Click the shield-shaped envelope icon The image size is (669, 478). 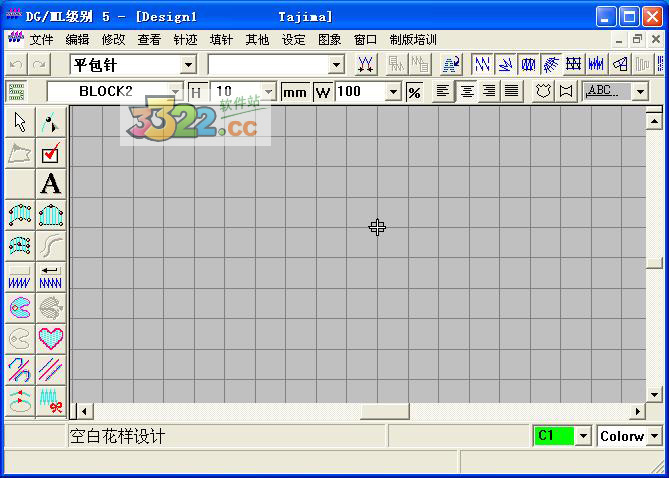543,91
